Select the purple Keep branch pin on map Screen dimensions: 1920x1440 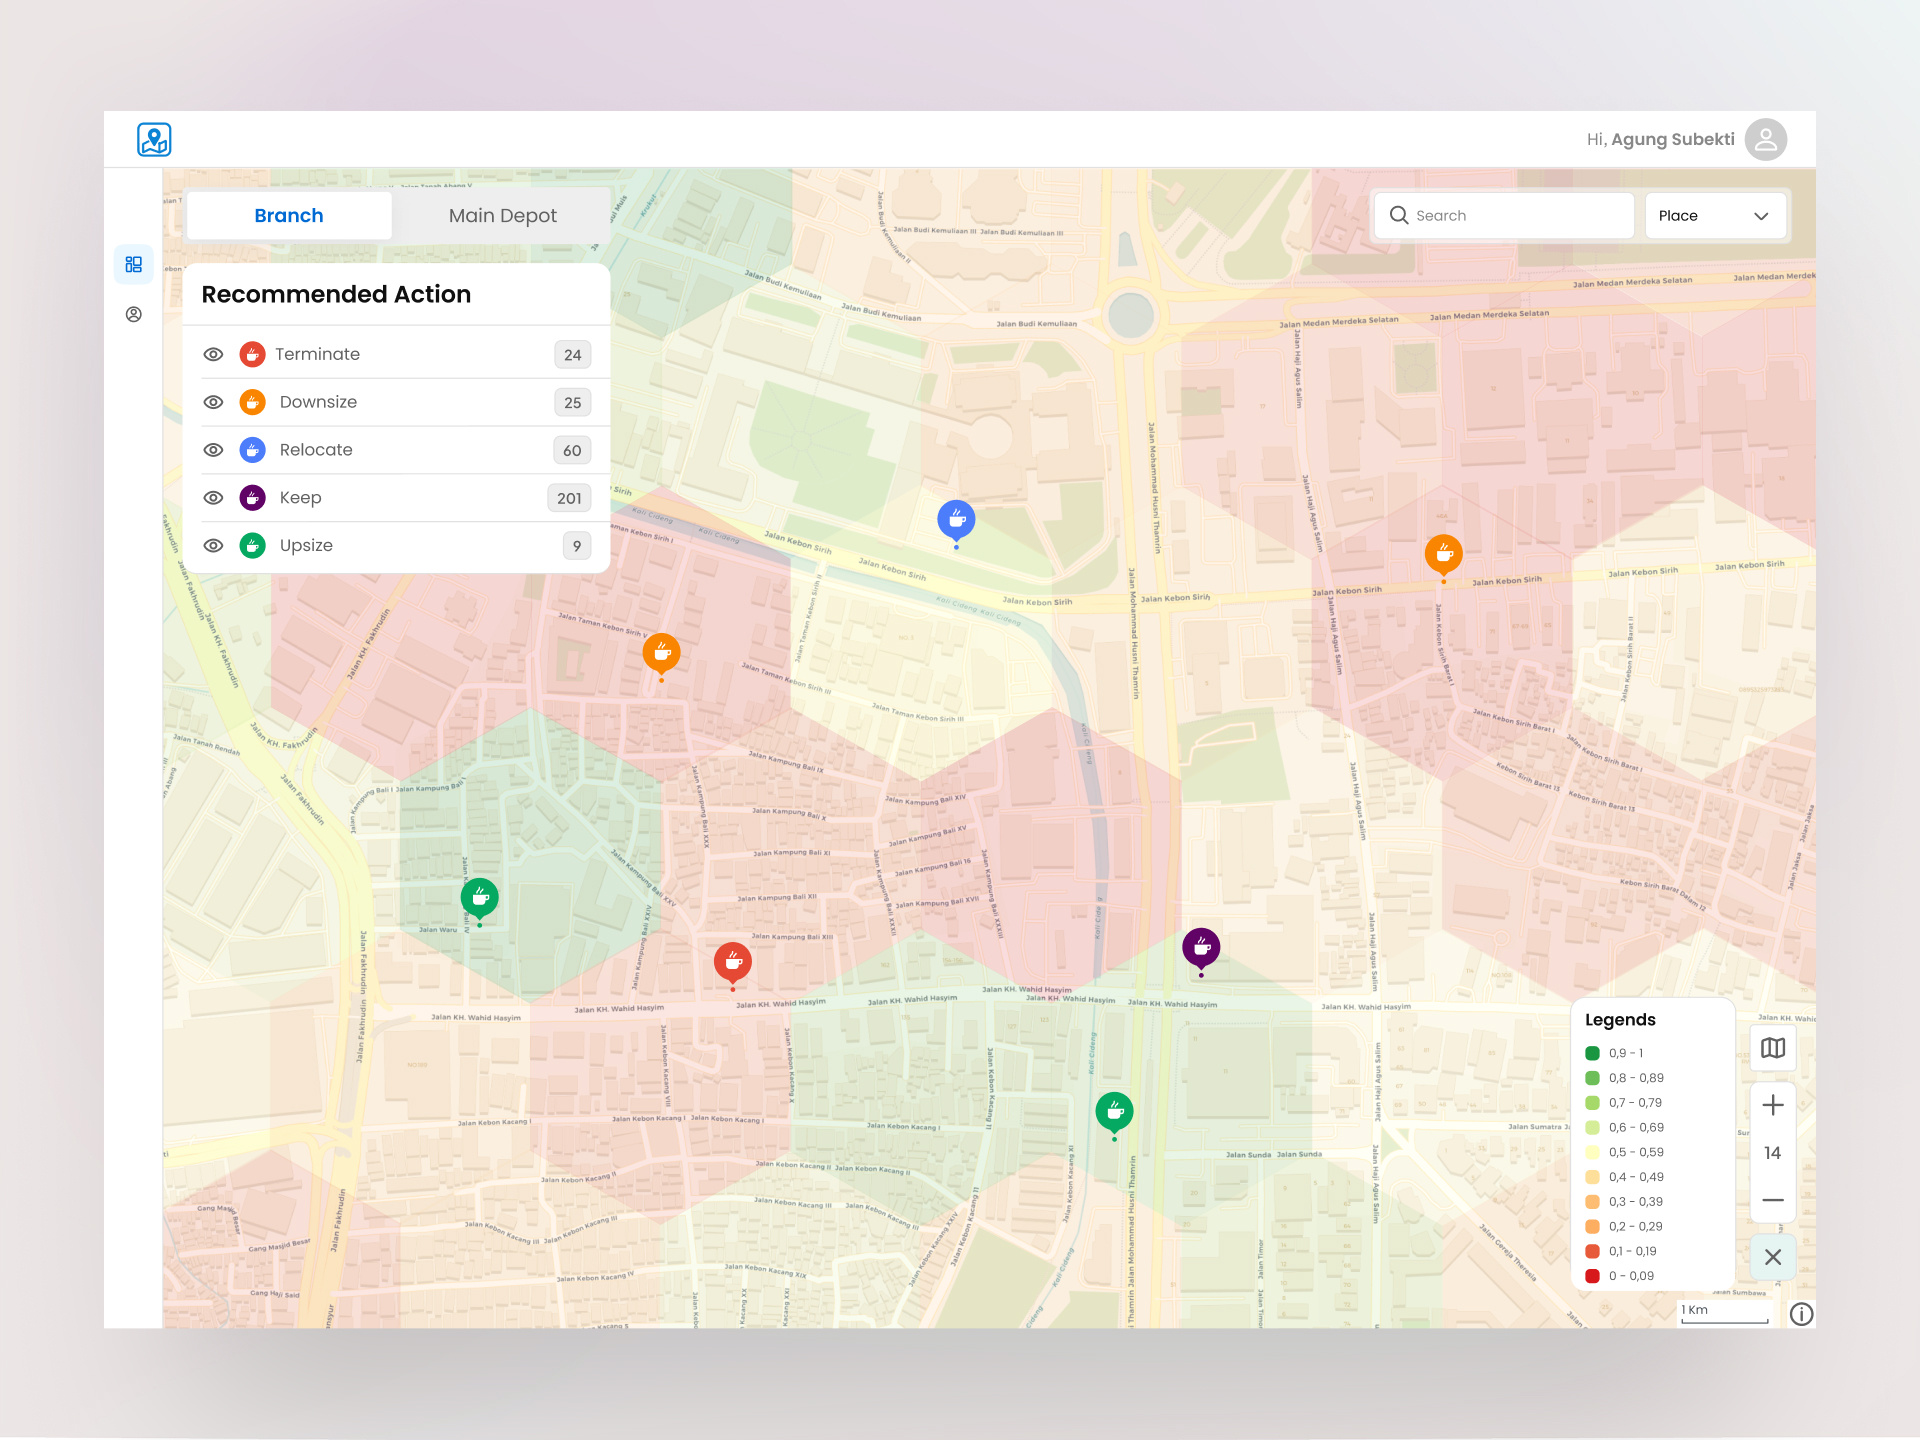(1201, 945)
